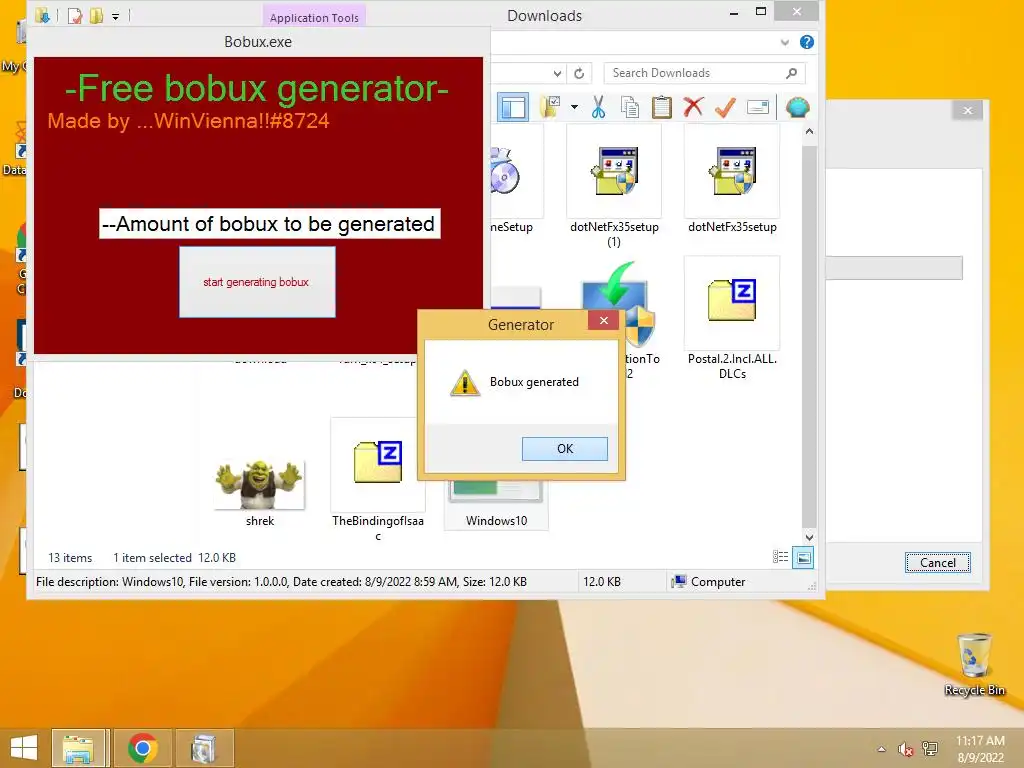Click the start generating bobux button

257,282
